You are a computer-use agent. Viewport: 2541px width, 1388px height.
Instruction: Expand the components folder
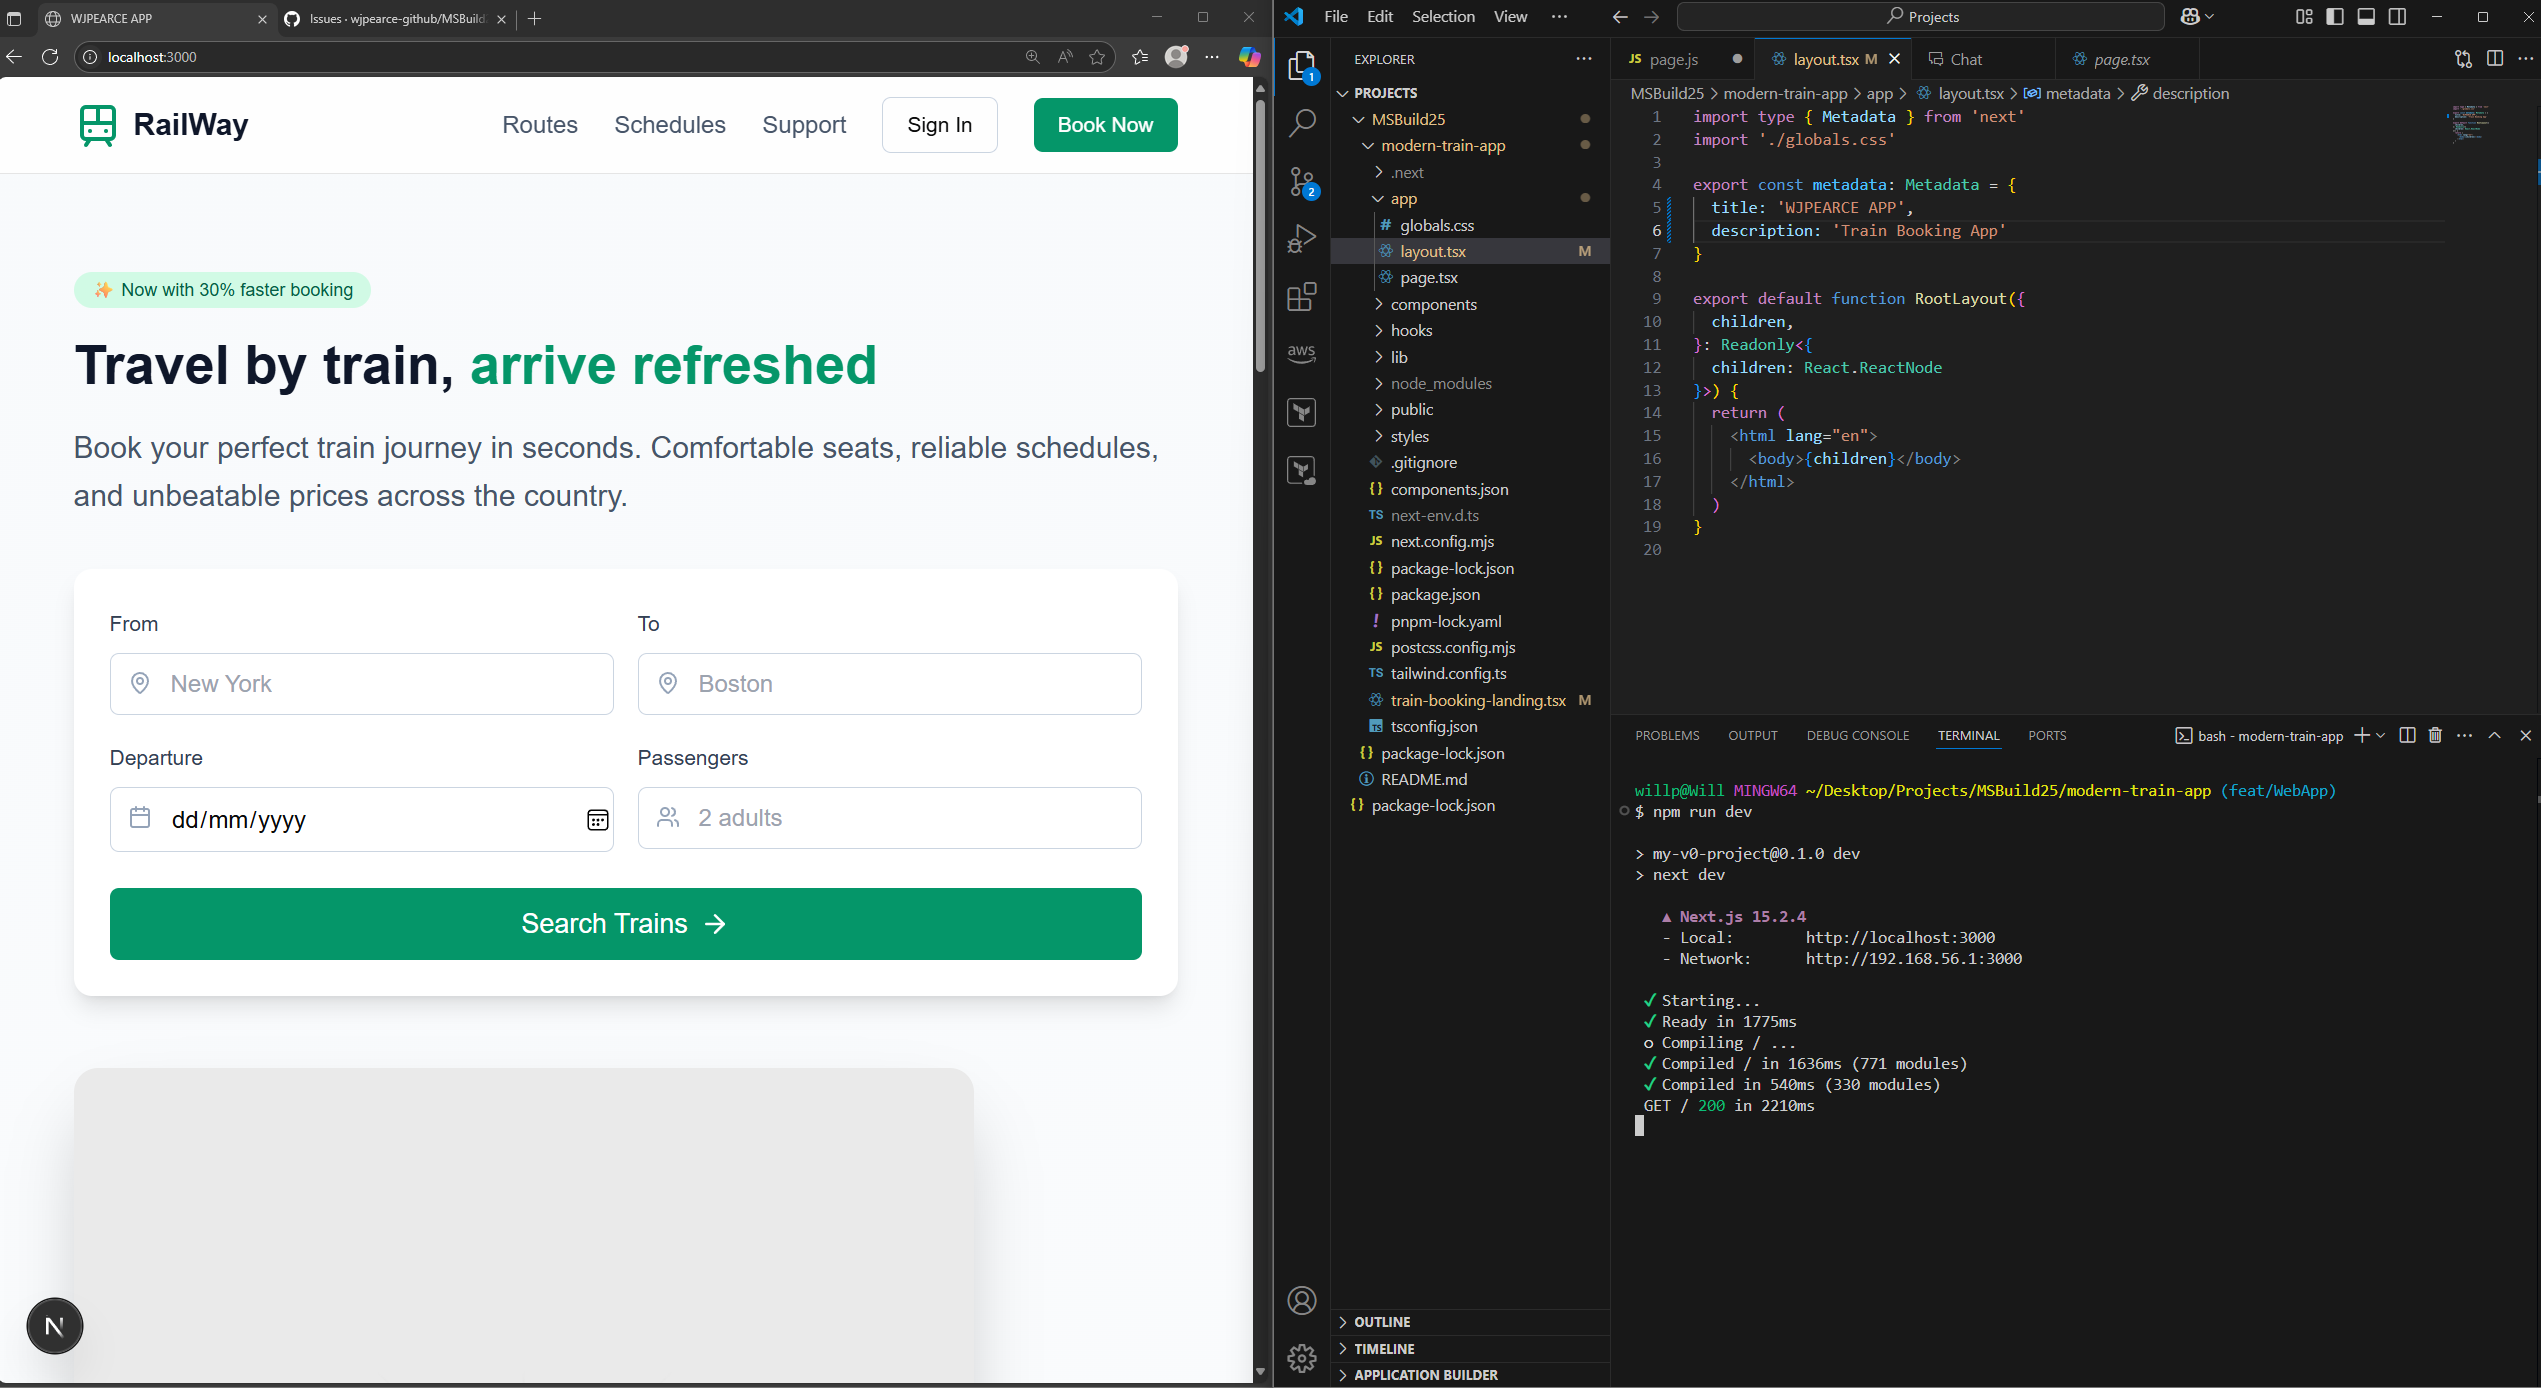[x=1432, y=304]
